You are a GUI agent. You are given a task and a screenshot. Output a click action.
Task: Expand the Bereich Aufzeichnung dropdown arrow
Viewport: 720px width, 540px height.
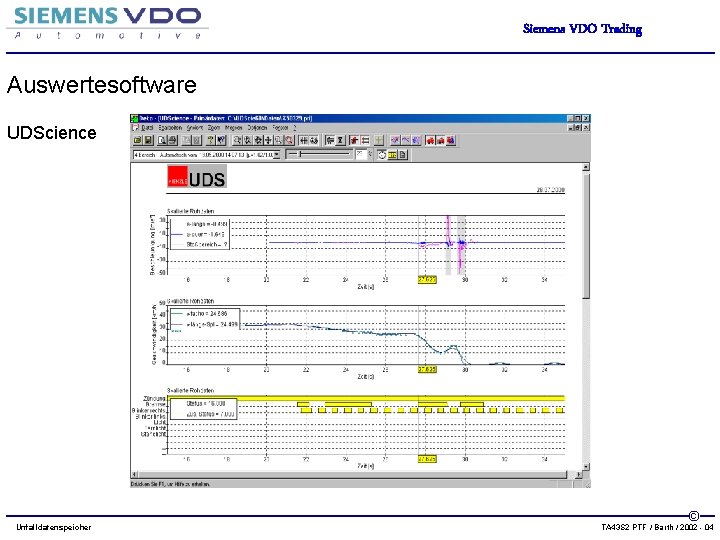(276, 155)
